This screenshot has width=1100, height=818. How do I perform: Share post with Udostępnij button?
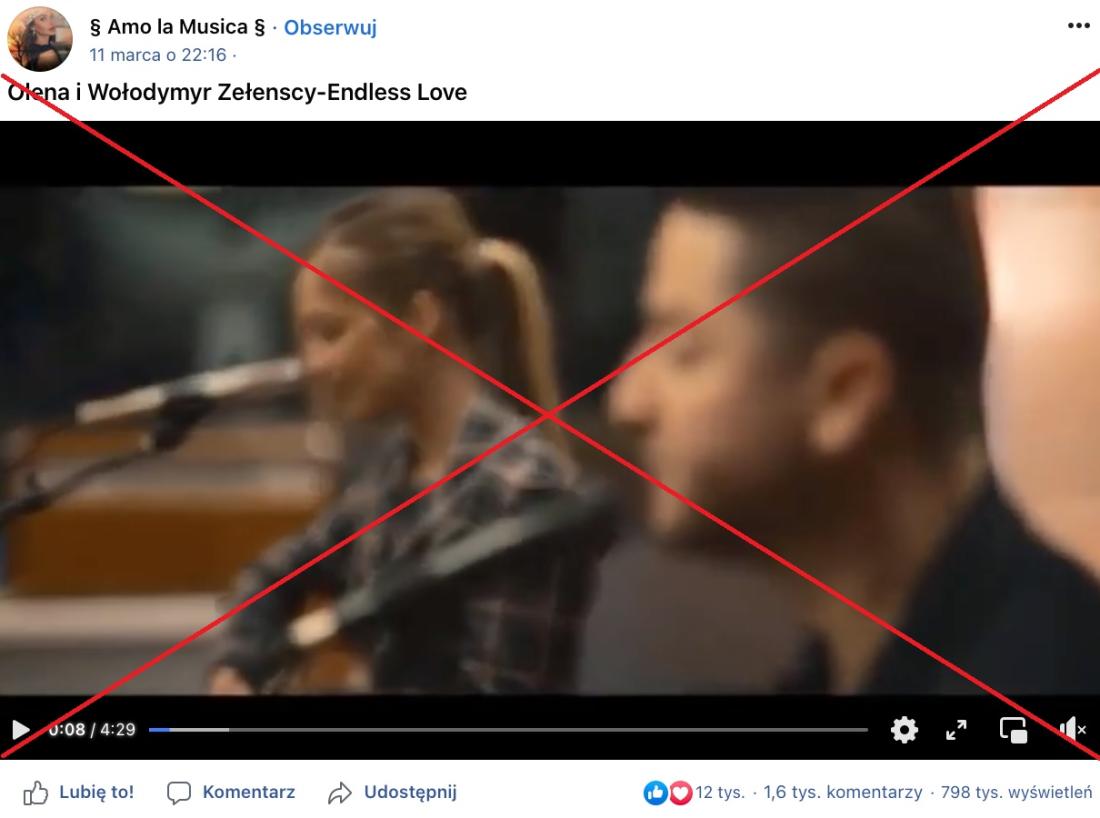[x=392, y=792]
